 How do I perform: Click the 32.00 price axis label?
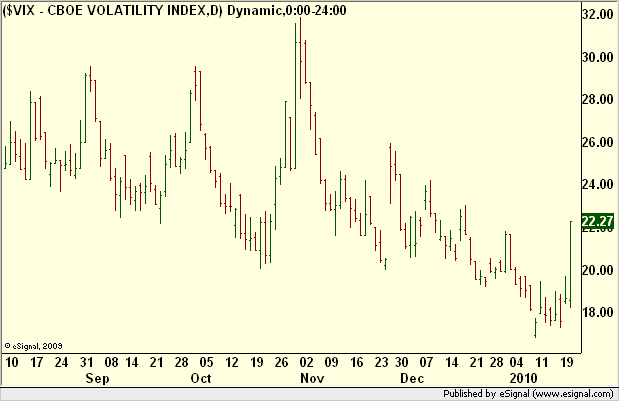click(598, 15)
